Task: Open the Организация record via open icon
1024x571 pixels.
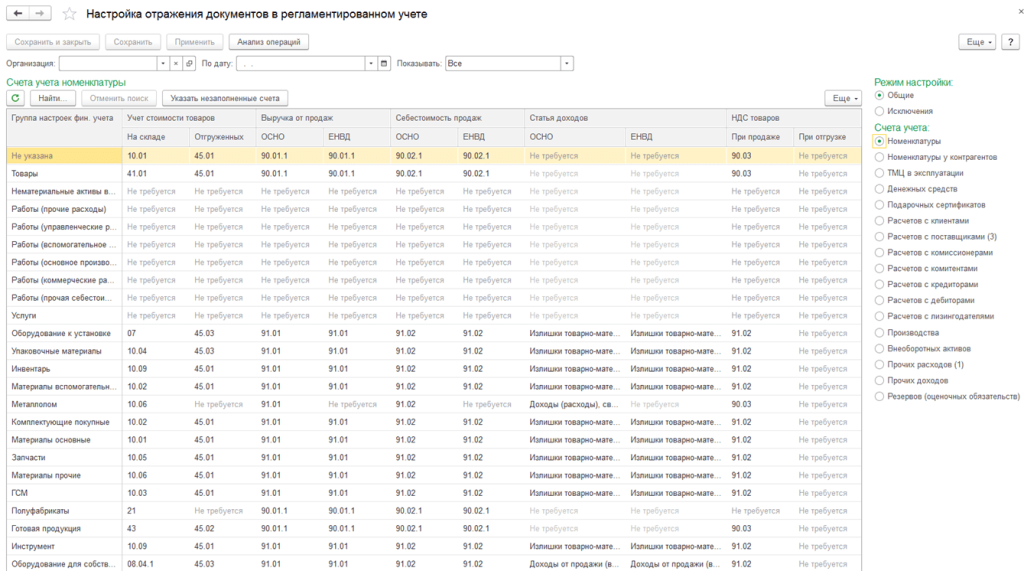Action: (189, 63)
